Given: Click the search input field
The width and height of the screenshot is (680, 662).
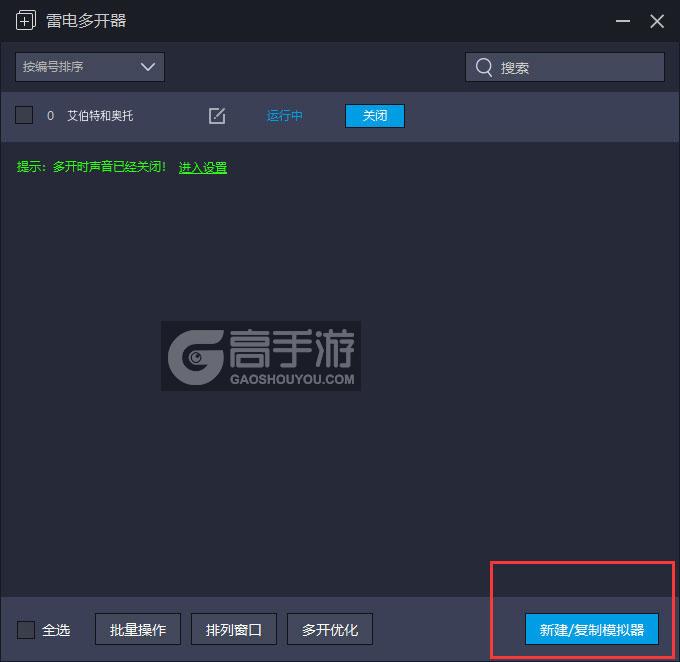Looking at the screenshot, I should point(565,67).
